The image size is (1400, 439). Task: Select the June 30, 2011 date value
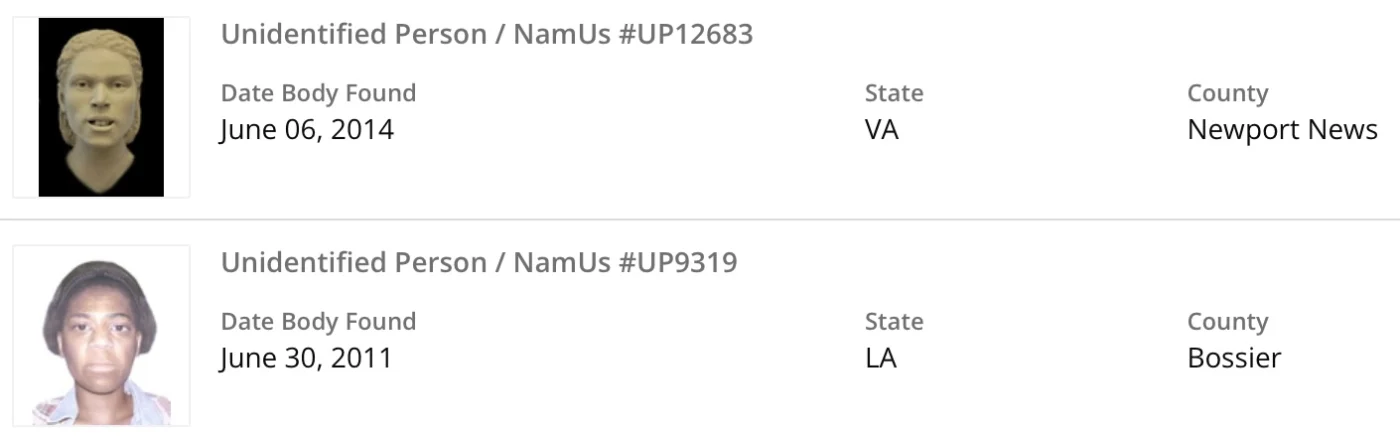pos(306,358)
